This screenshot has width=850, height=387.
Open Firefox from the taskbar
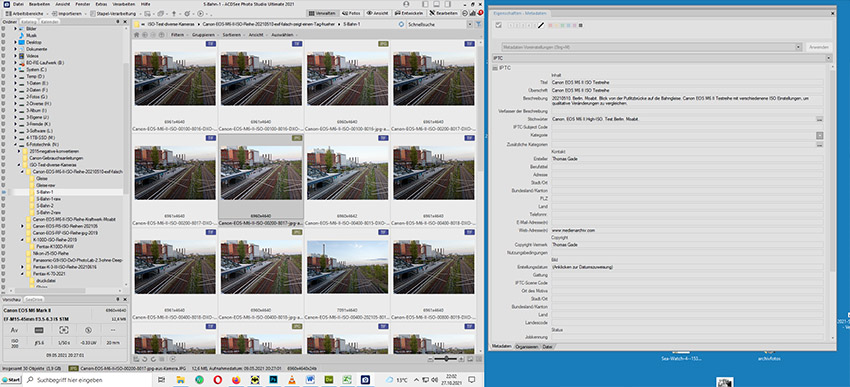[236, 379]
